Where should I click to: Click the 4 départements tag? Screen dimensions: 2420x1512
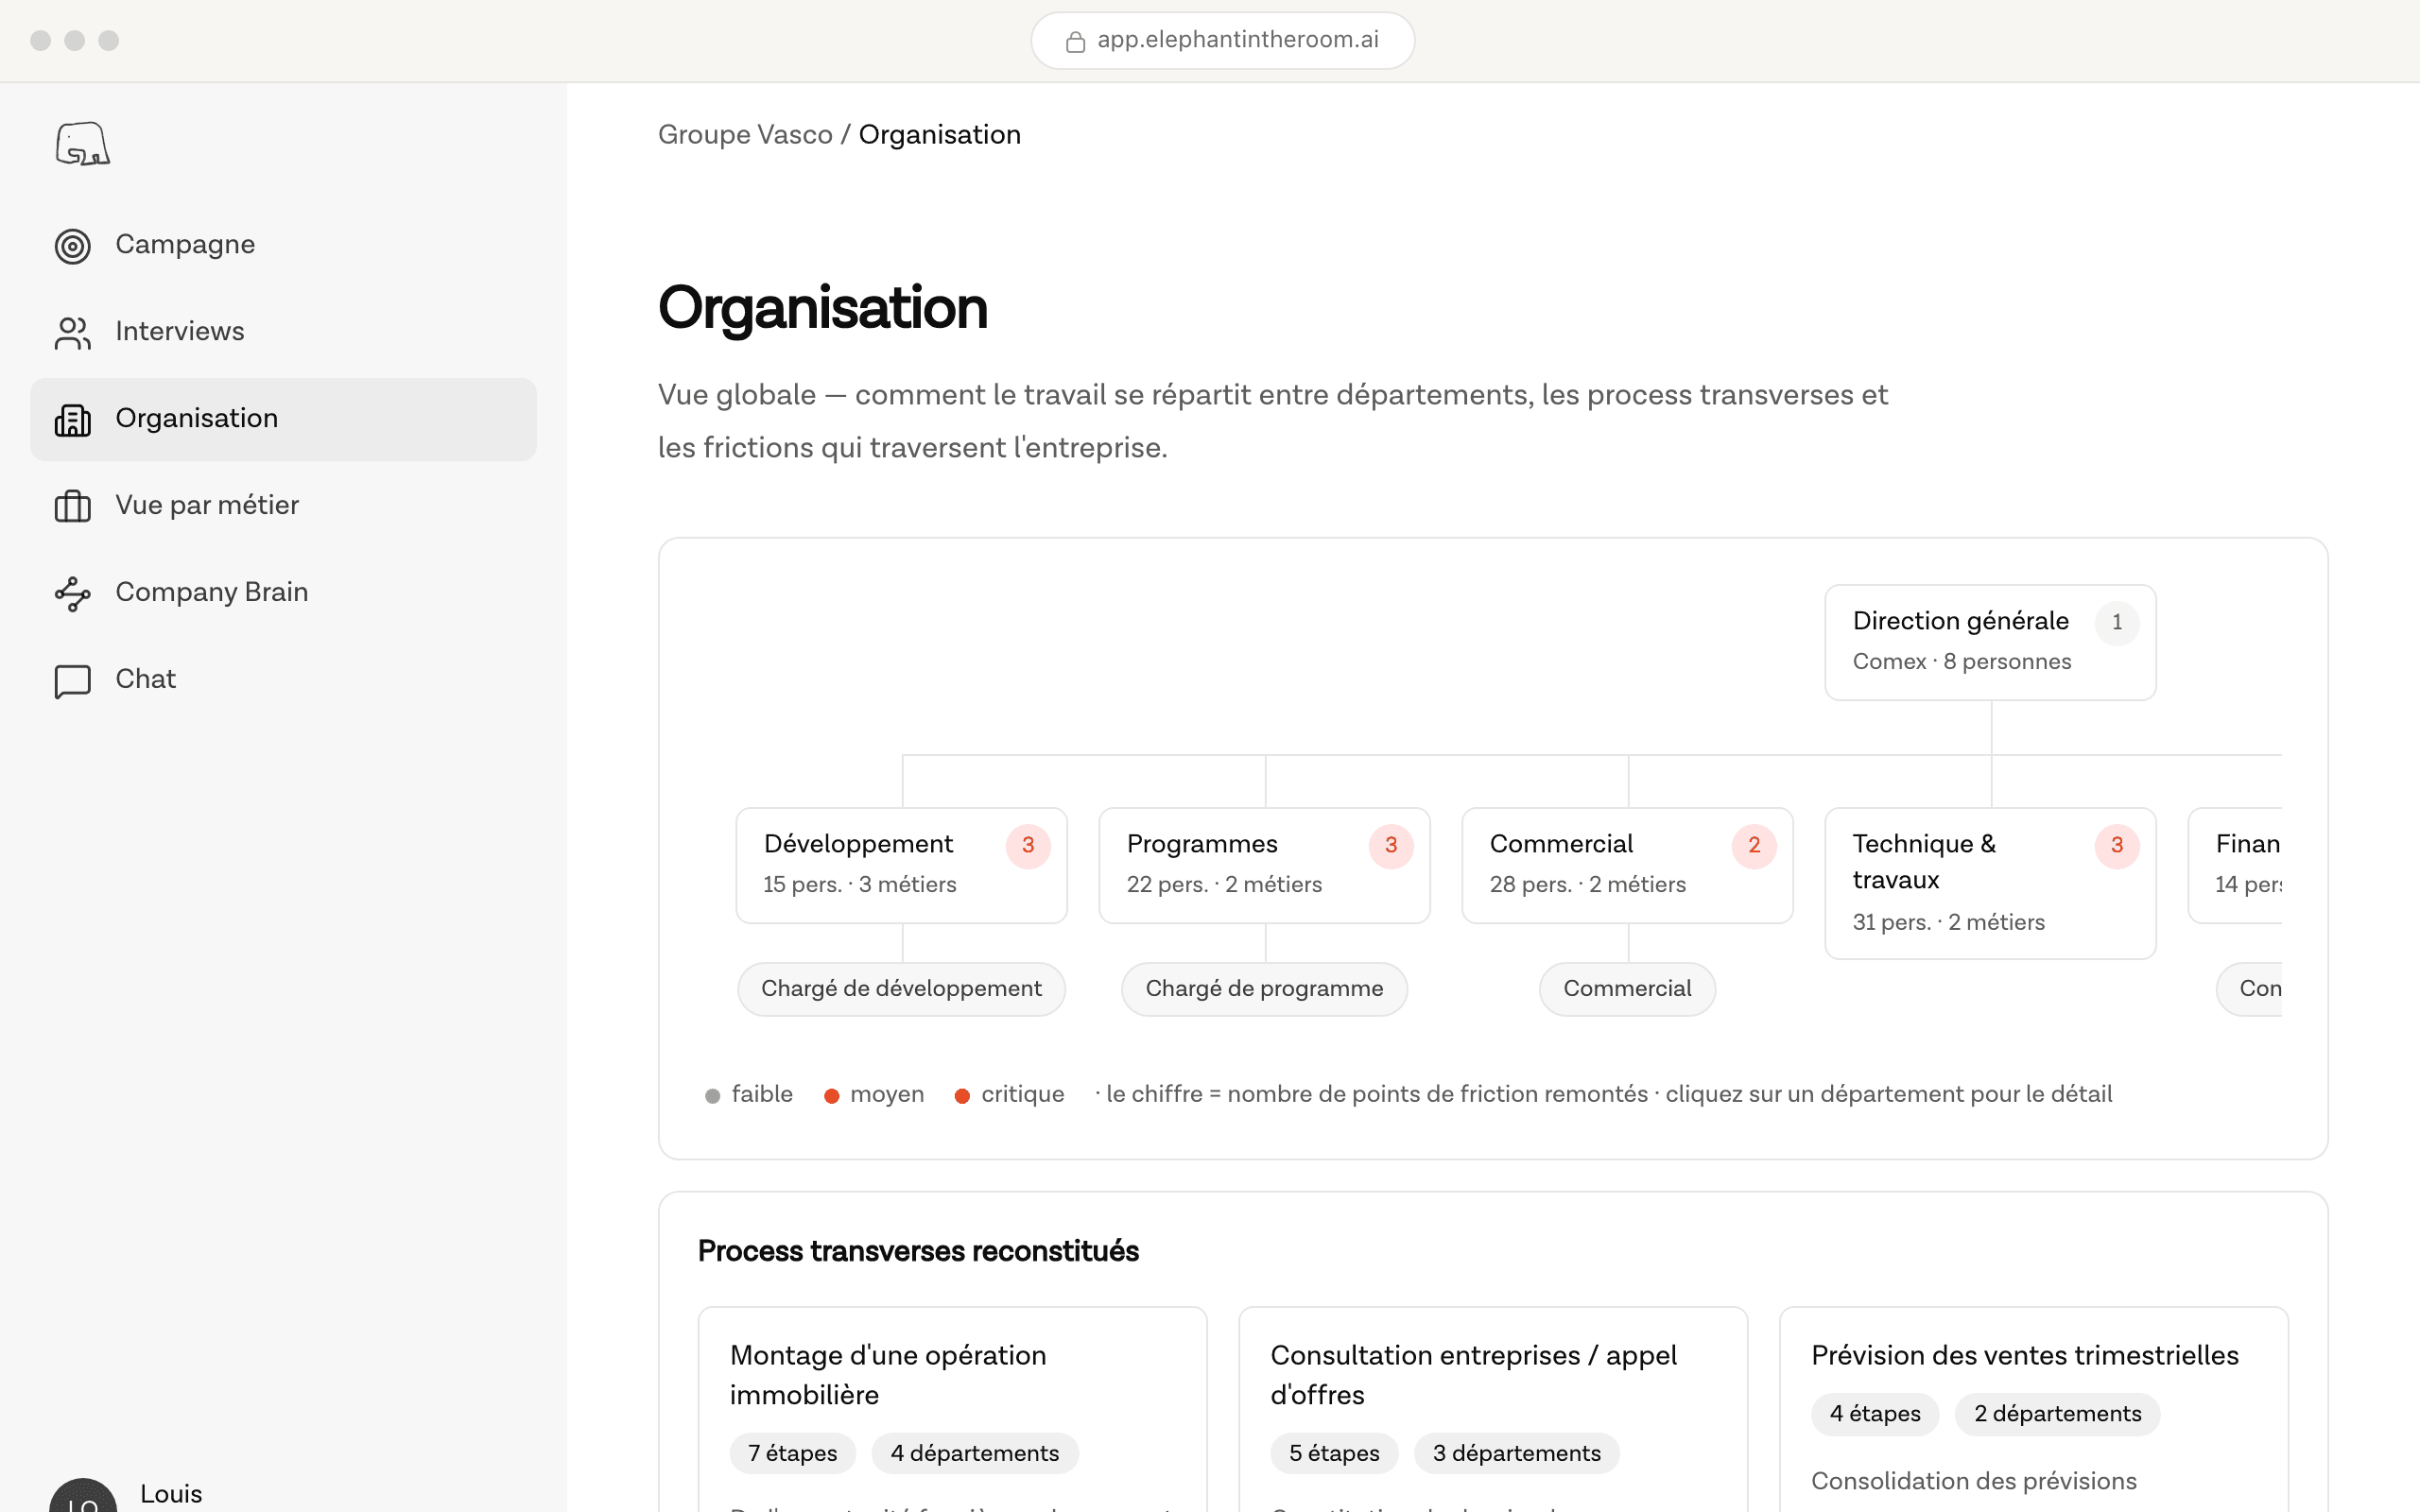(x=975, y=1454)
